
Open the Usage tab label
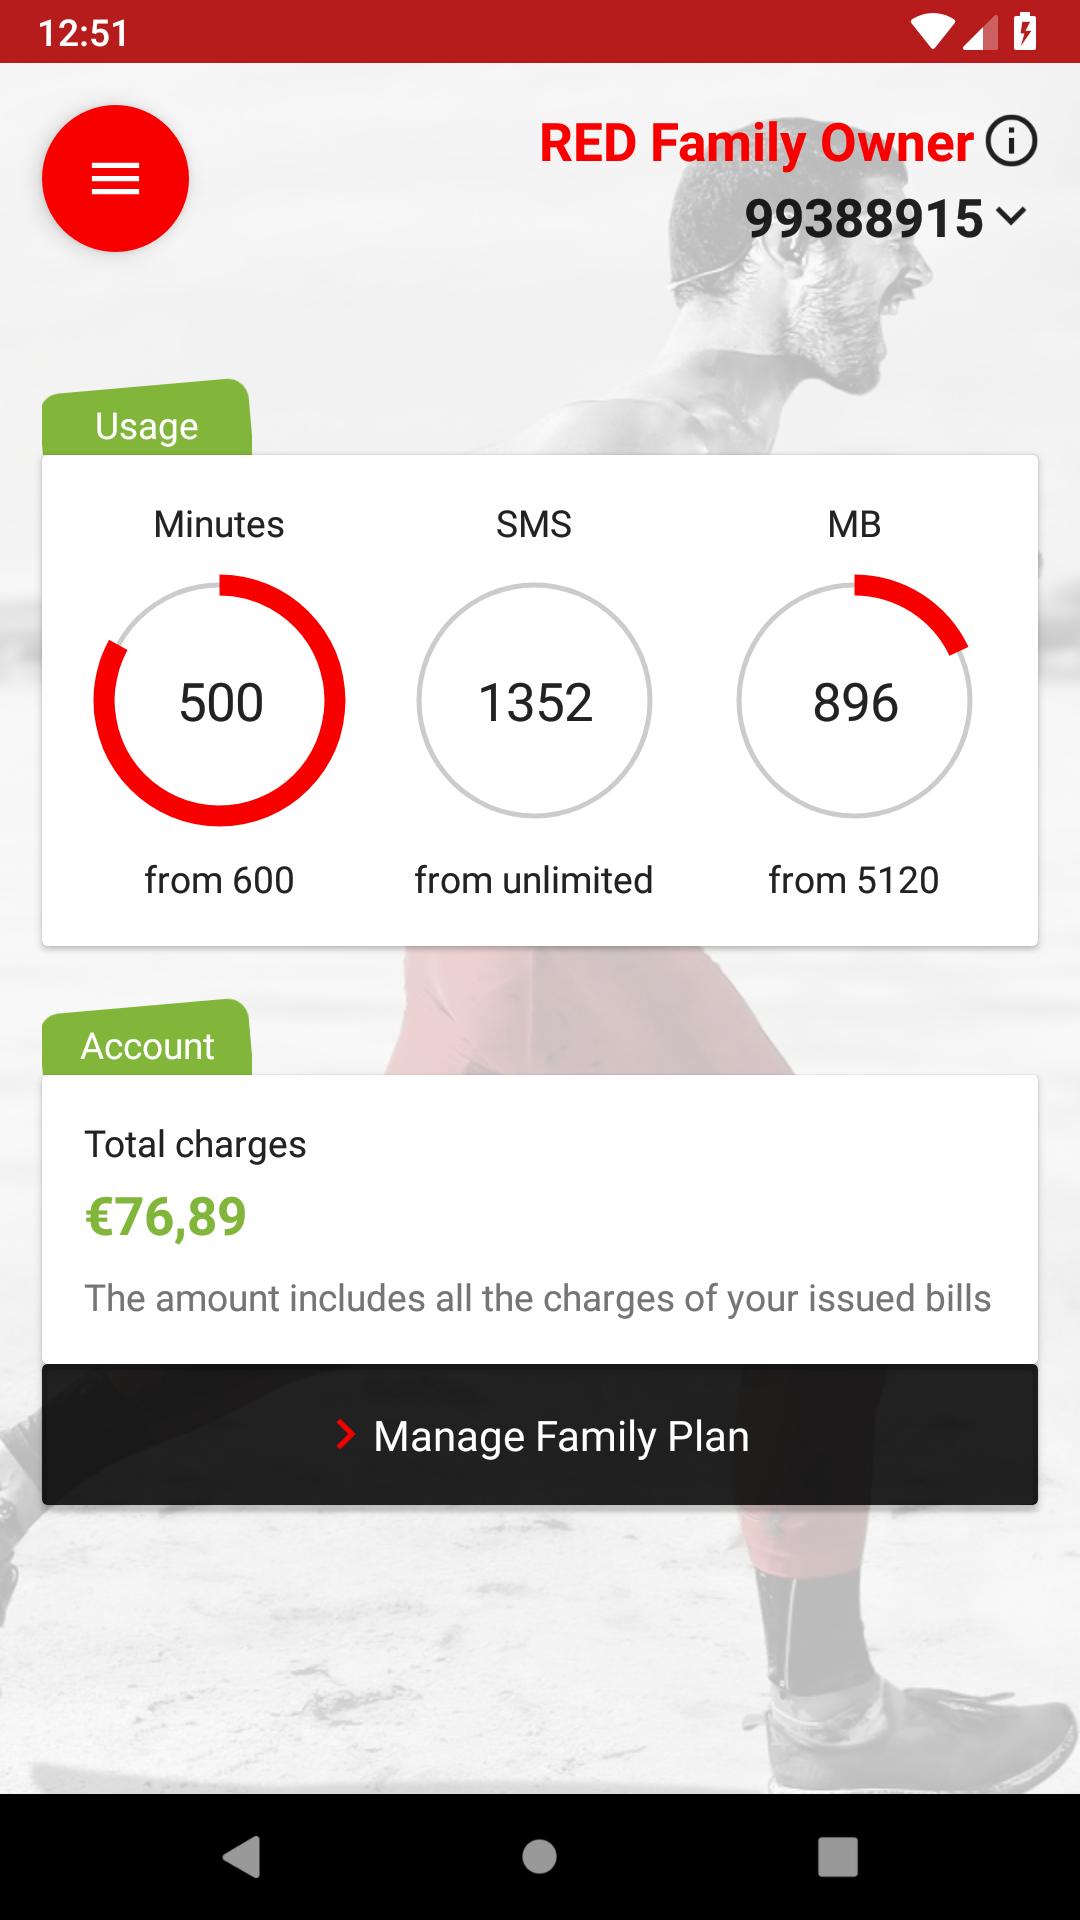[146, 424]
